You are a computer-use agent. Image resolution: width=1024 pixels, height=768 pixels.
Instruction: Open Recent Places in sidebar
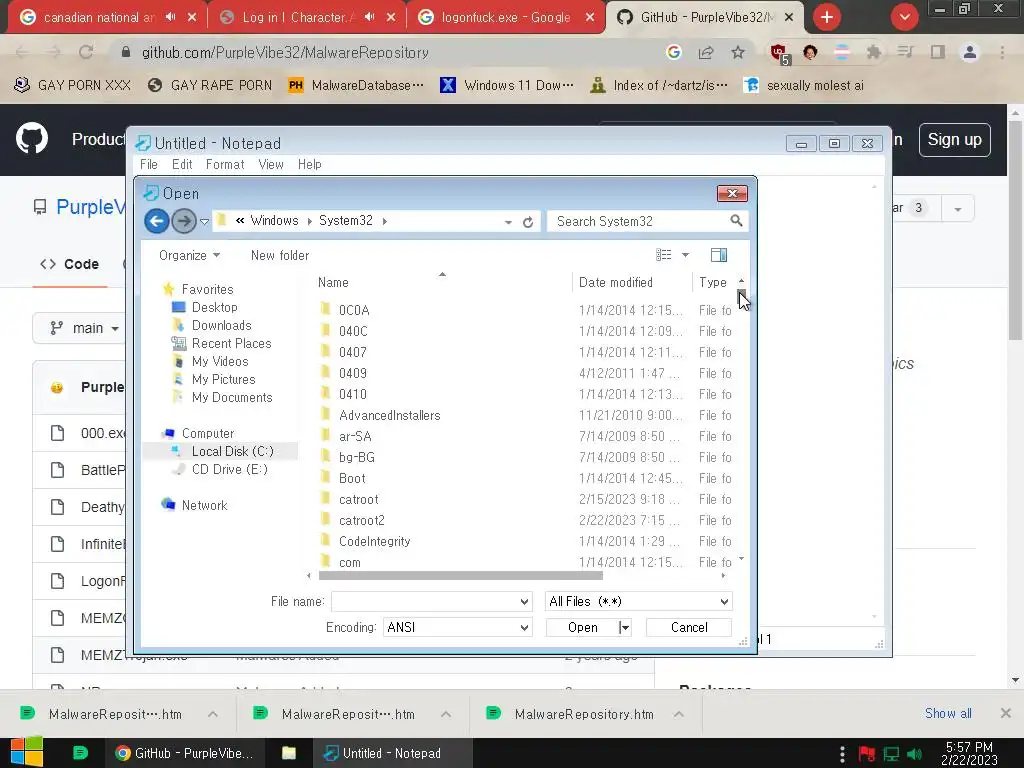click(231, 344)
